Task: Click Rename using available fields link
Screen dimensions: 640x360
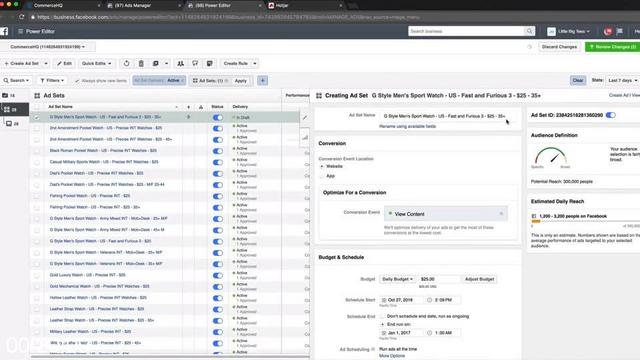Action: coord(407,127)
